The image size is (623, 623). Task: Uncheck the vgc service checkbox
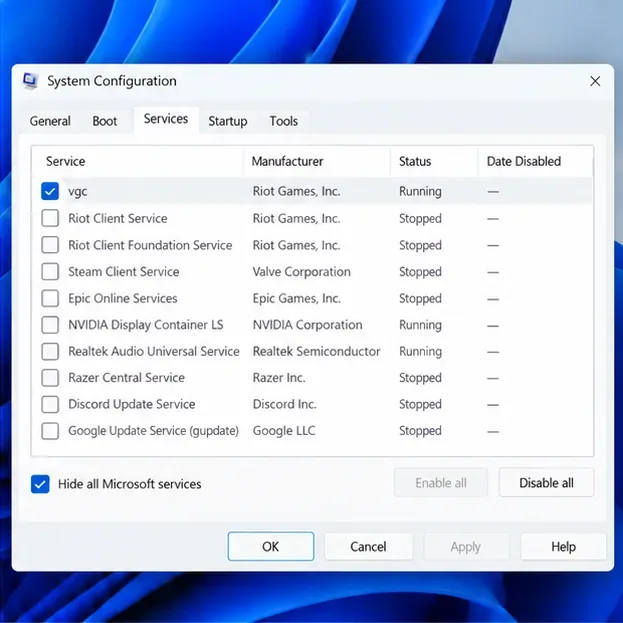50,191
